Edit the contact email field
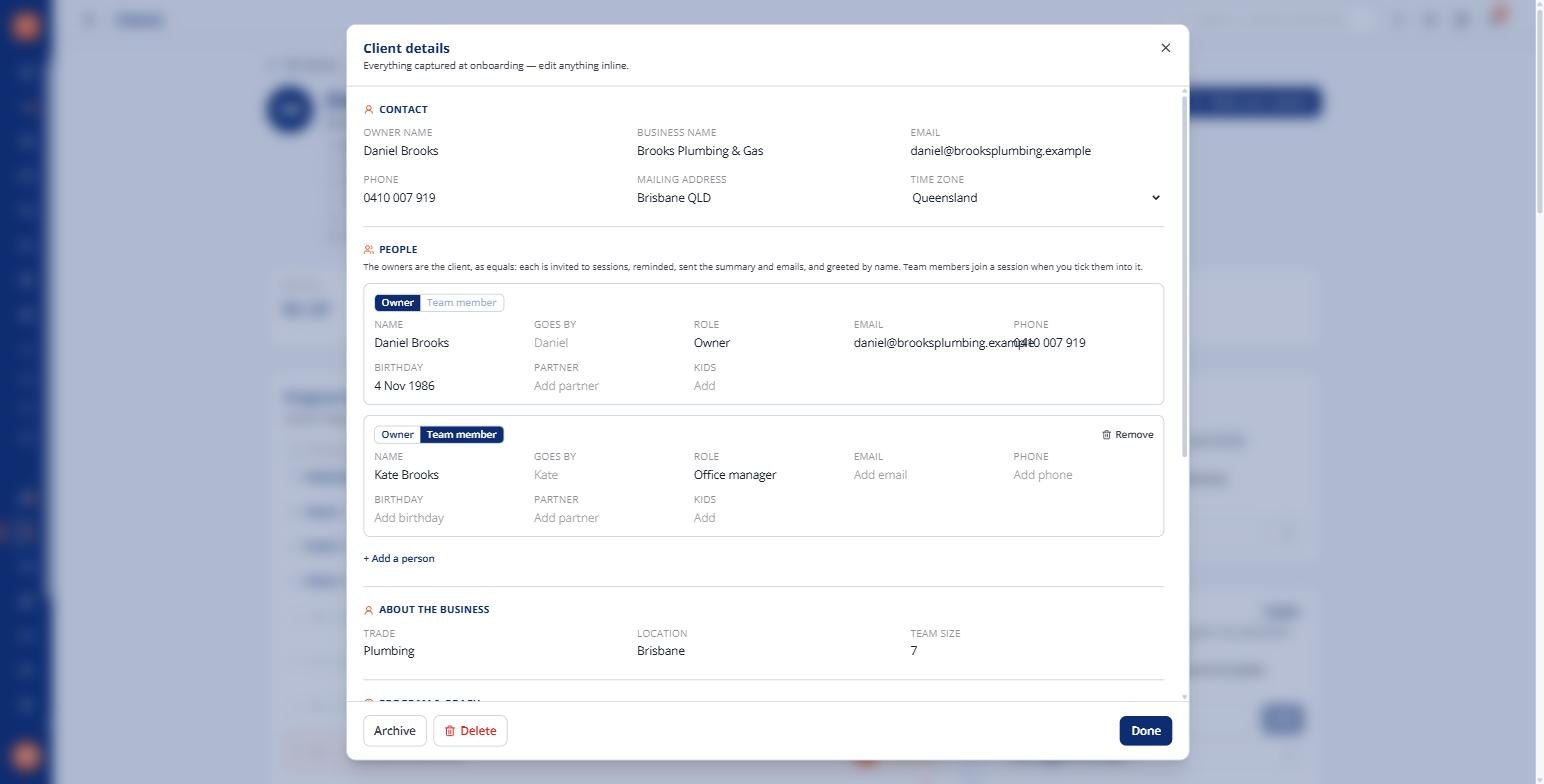Screen dimensions: 1544x784 (x=1036, y=151)
